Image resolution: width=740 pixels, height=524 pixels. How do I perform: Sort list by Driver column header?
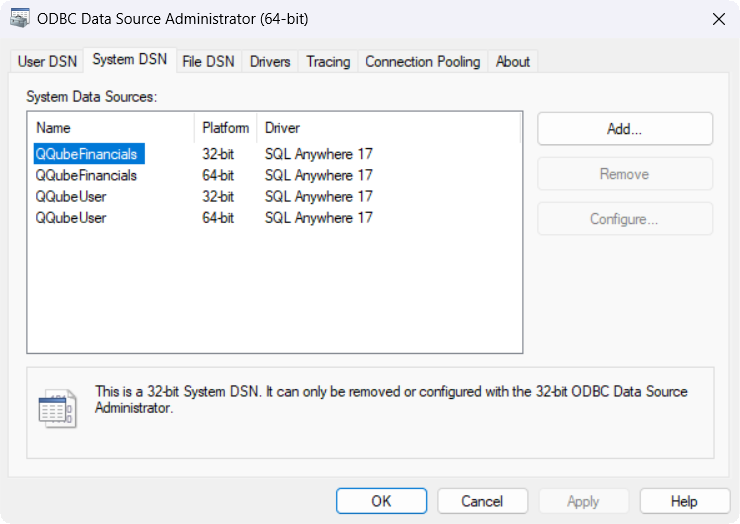(x=388, y=128)
